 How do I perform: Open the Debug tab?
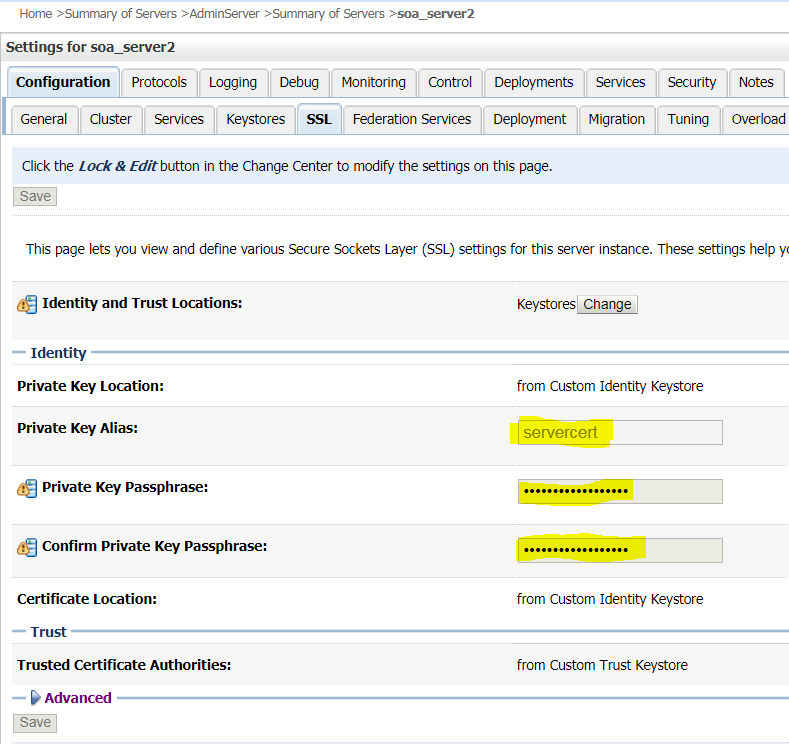(299, 82)
